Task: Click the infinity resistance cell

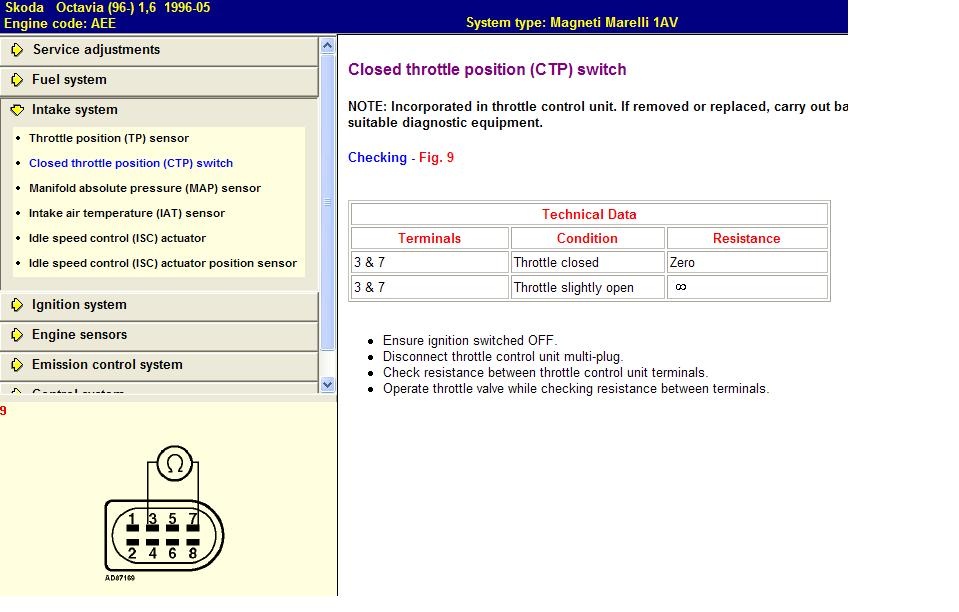Action: [747, 287]
